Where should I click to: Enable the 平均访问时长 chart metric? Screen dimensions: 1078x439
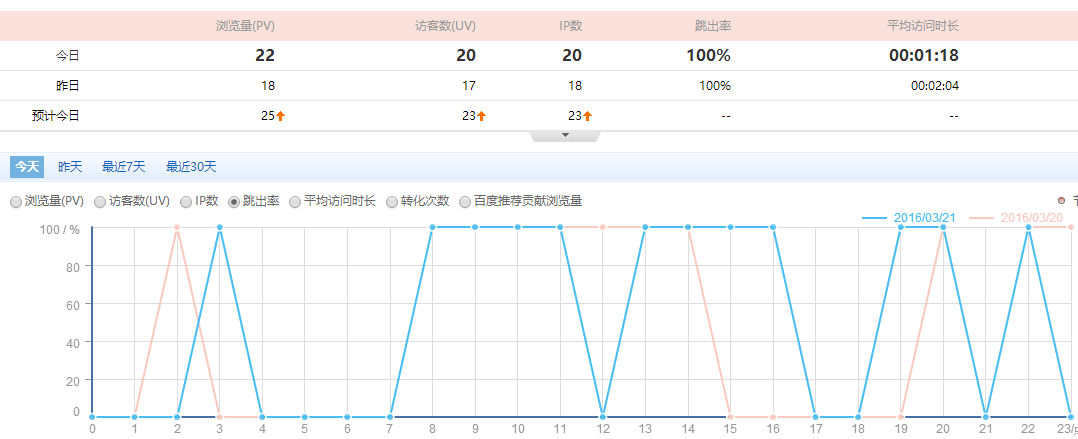pyautogui.click(x=295, y=201)
